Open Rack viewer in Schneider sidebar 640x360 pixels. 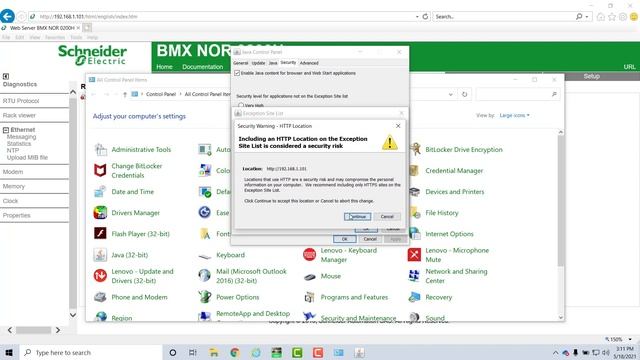point(19,116)
